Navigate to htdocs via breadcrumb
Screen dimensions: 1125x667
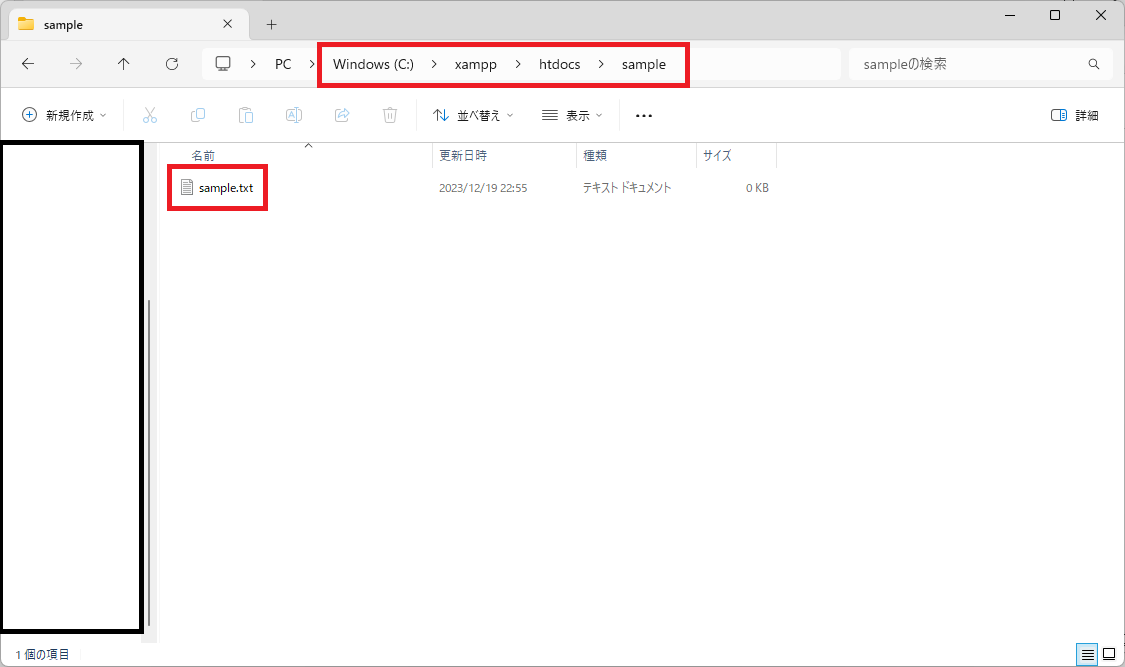click(x=559, y=63)
